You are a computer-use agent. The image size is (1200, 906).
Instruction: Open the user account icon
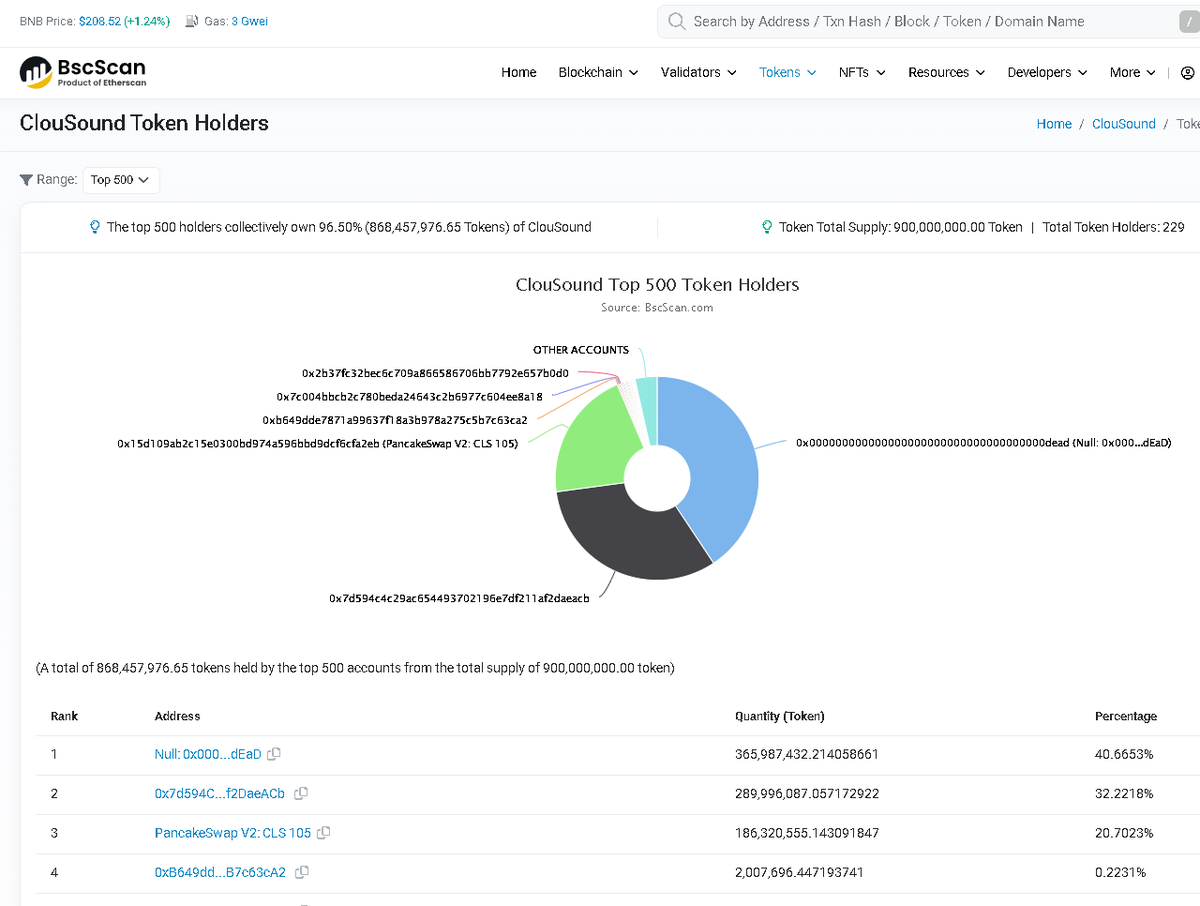[x=1187, y=73]
